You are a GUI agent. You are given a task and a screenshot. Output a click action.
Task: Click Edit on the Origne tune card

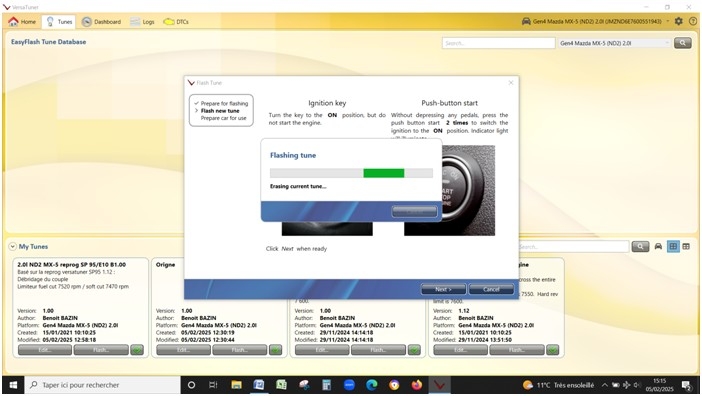coord(184,350)
